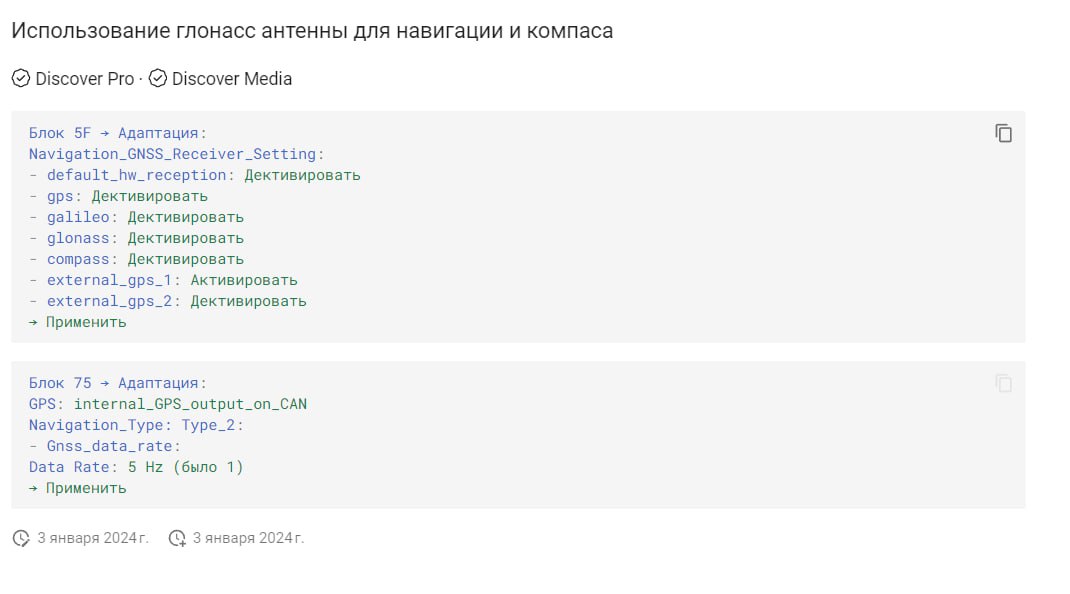Viewport: 1070px width, 594px height.
Task: Click the created-date clock icon
Action: pyautogui.click(x=21, y=538)
